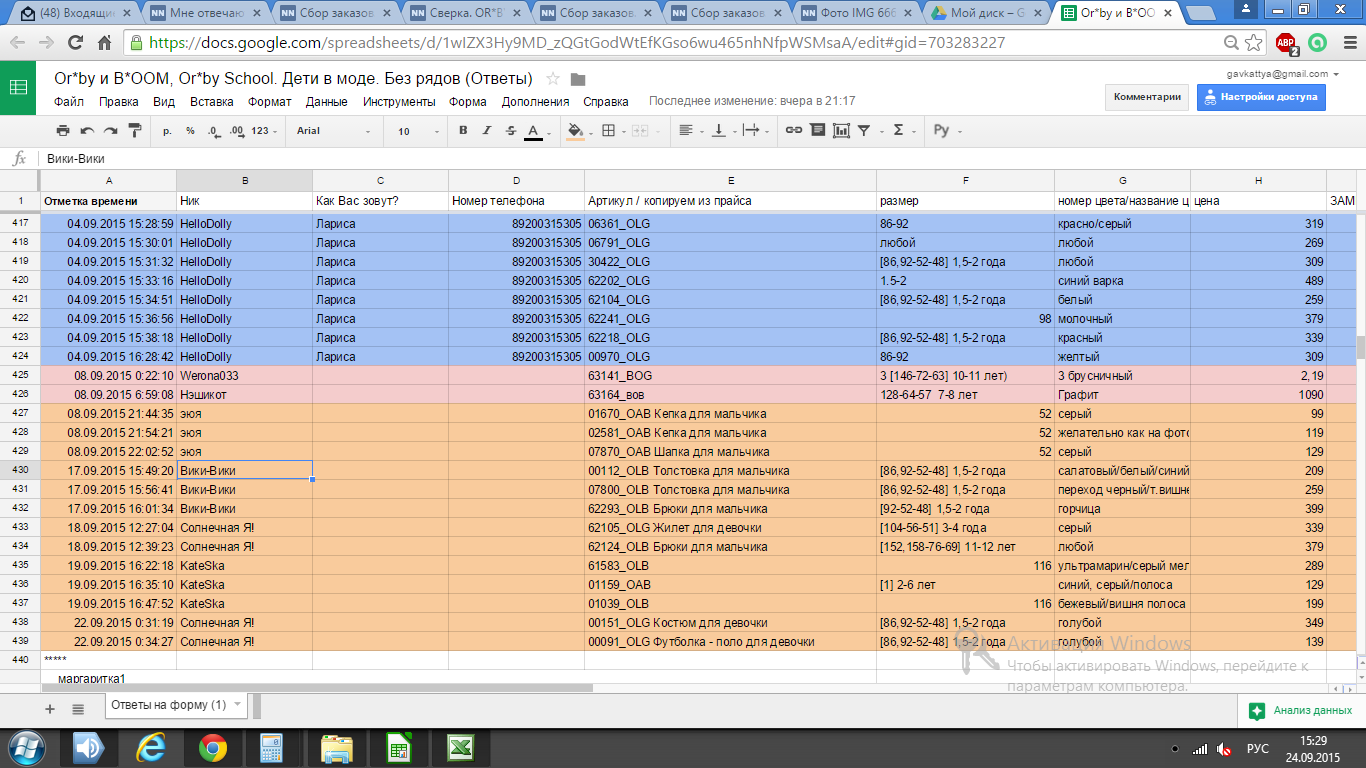Toggle italic text formatting
Viewport: 1366px width, 768px height.
[487, 131]
